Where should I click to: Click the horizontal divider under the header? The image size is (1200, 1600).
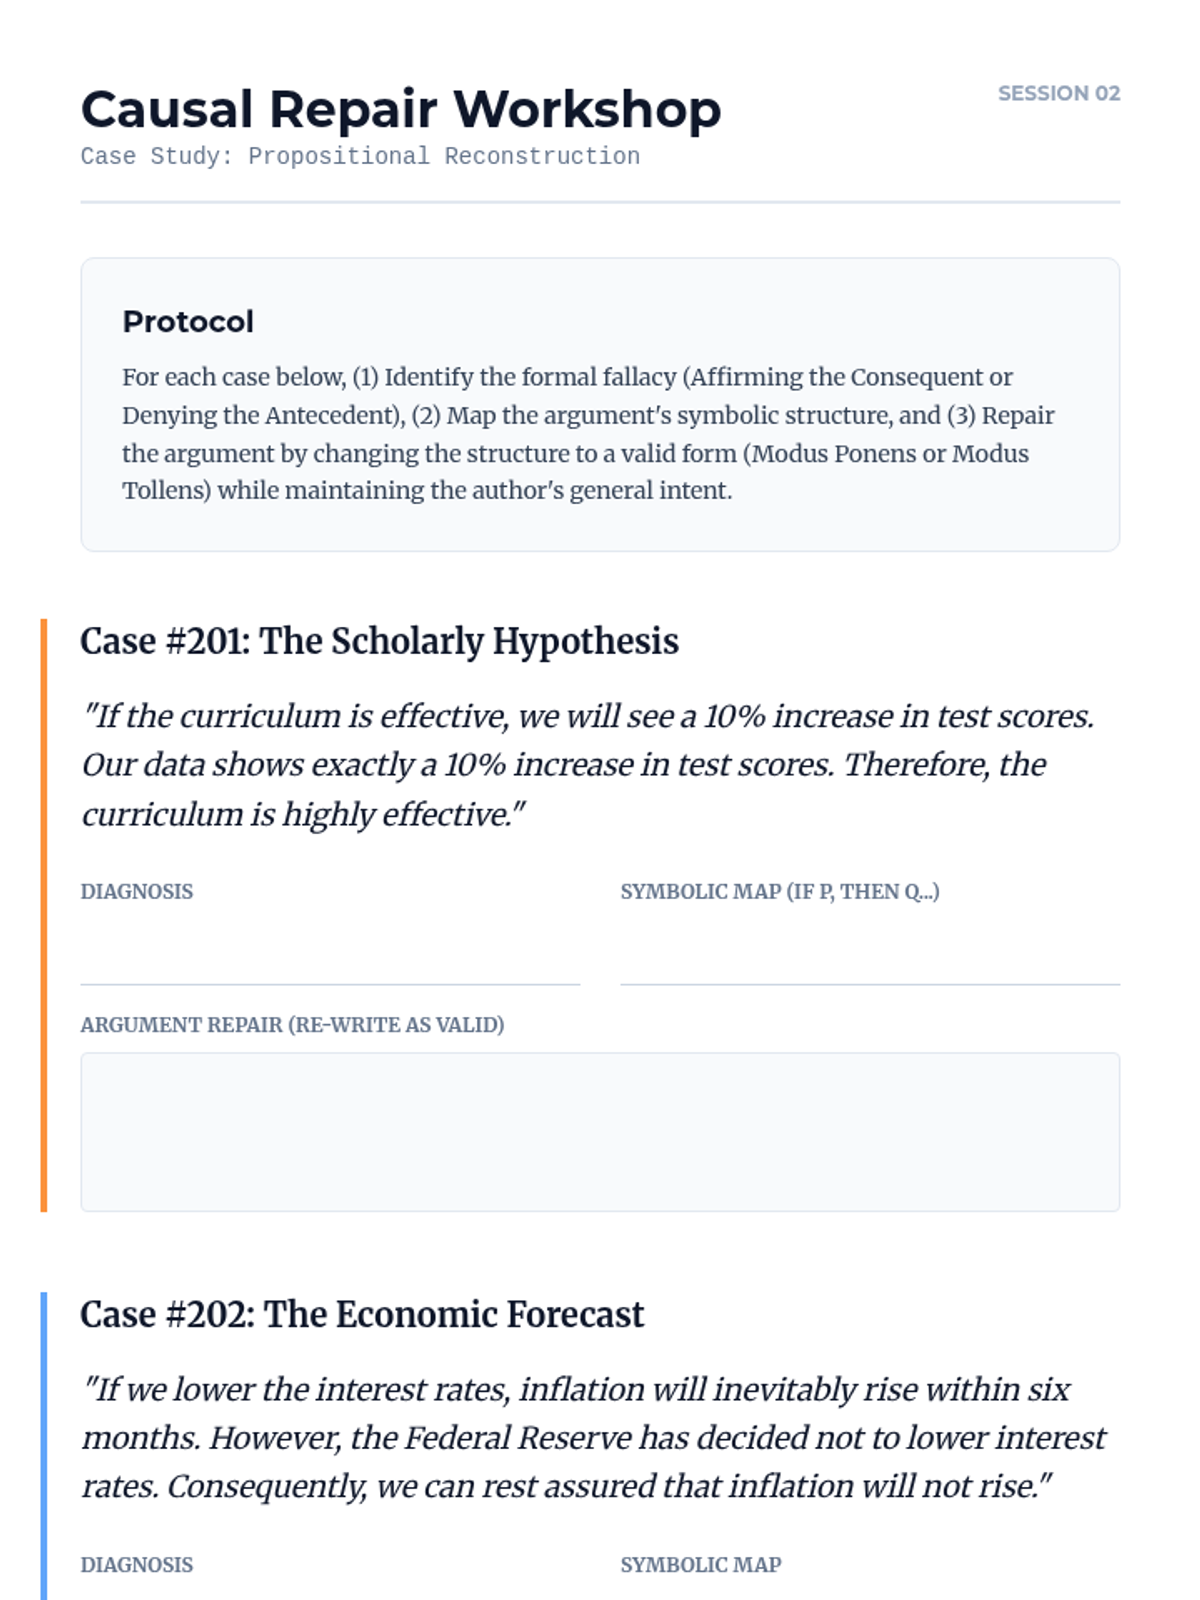(600, 202)
